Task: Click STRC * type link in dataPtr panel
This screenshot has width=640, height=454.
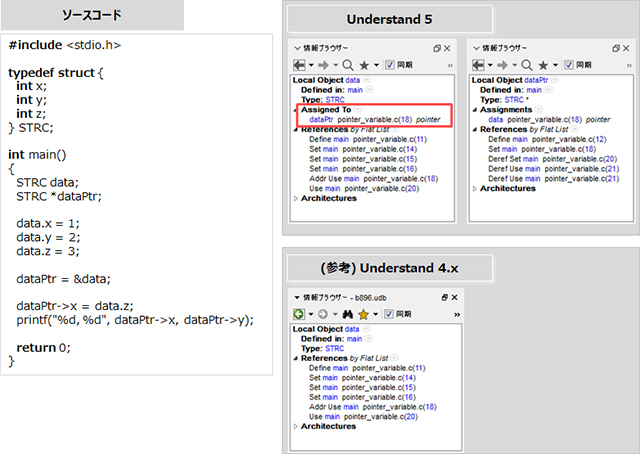Action: [x=517, y=100]
